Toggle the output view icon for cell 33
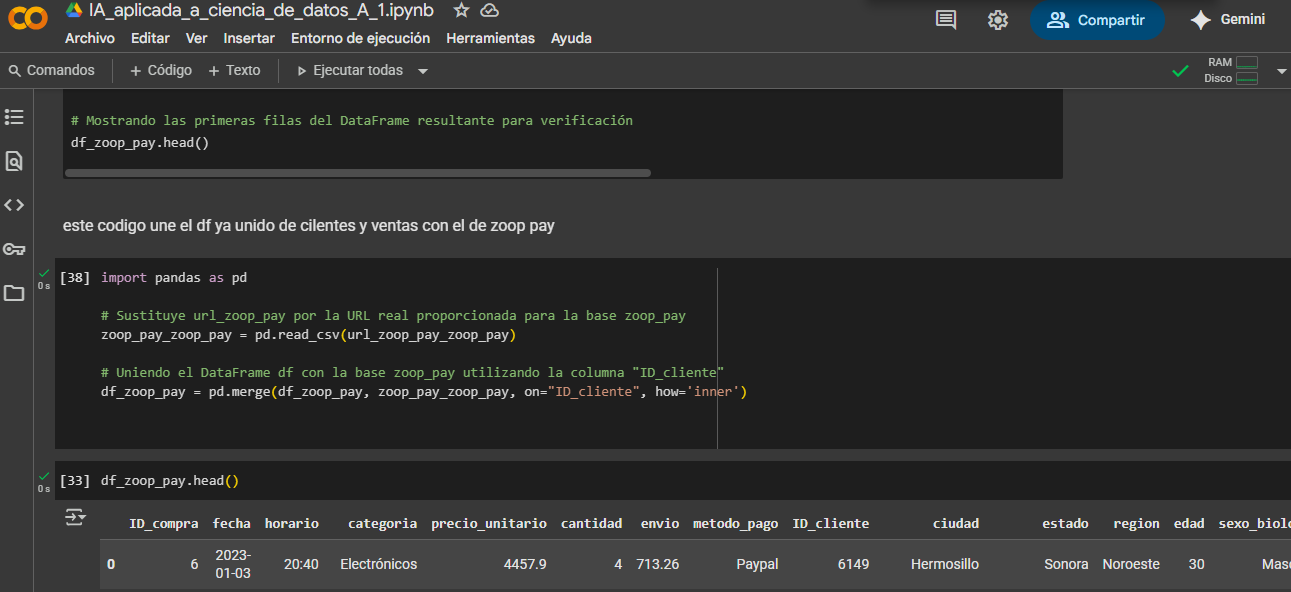1291x592 pixels. [76, 517]
